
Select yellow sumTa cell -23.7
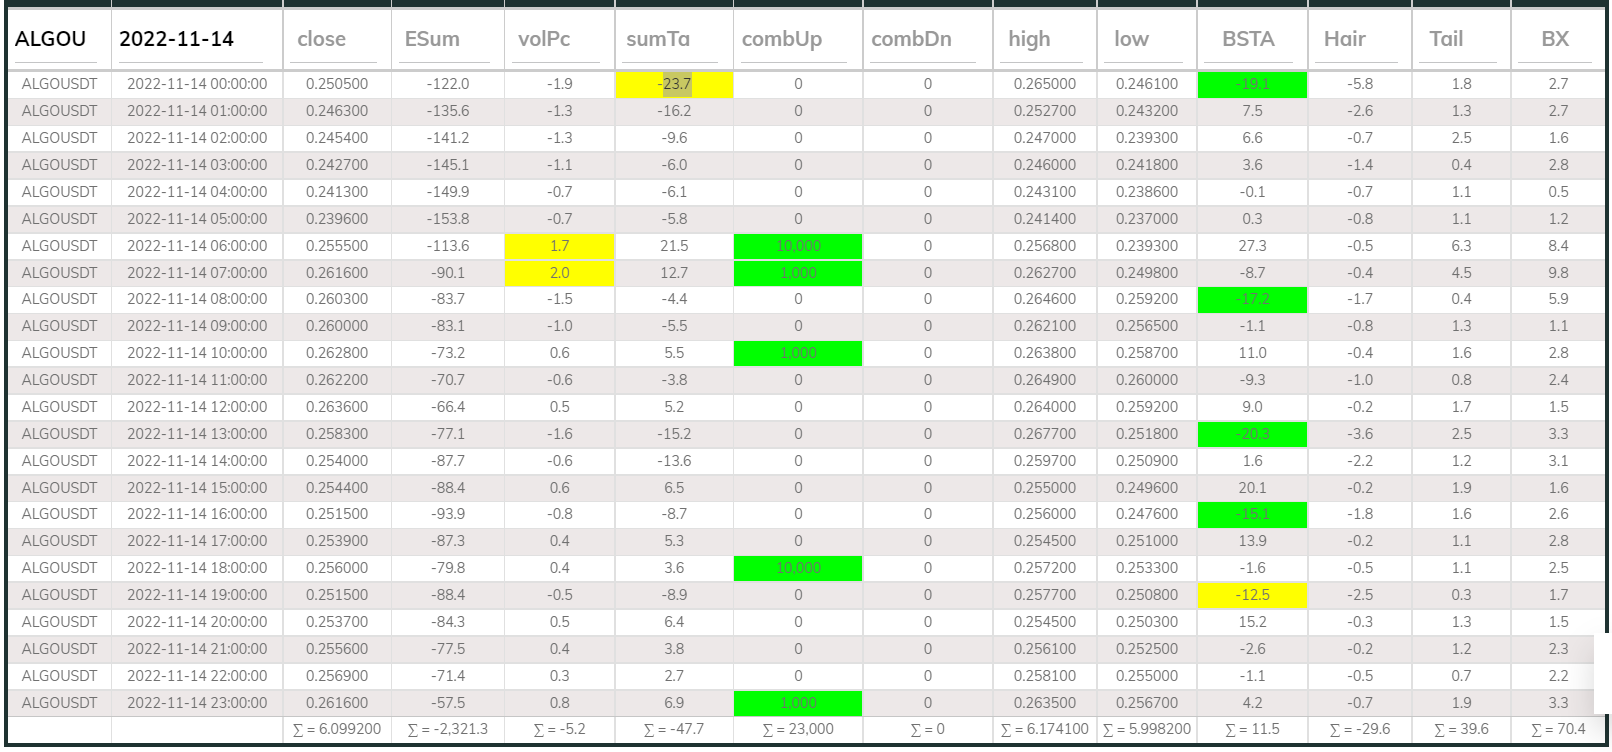(674, 84)
